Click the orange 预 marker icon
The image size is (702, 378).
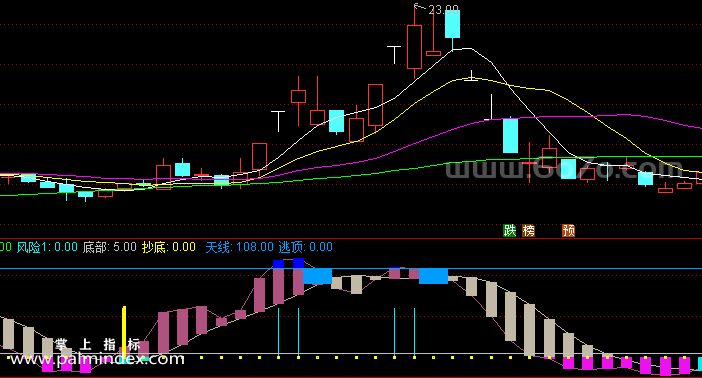569,230
